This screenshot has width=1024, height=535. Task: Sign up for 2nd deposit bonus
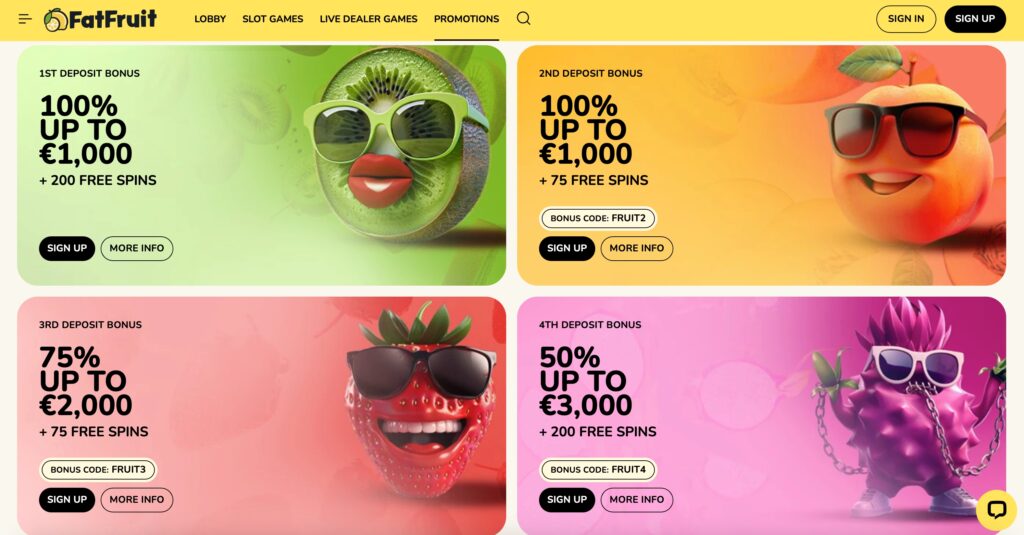[567, 248]
